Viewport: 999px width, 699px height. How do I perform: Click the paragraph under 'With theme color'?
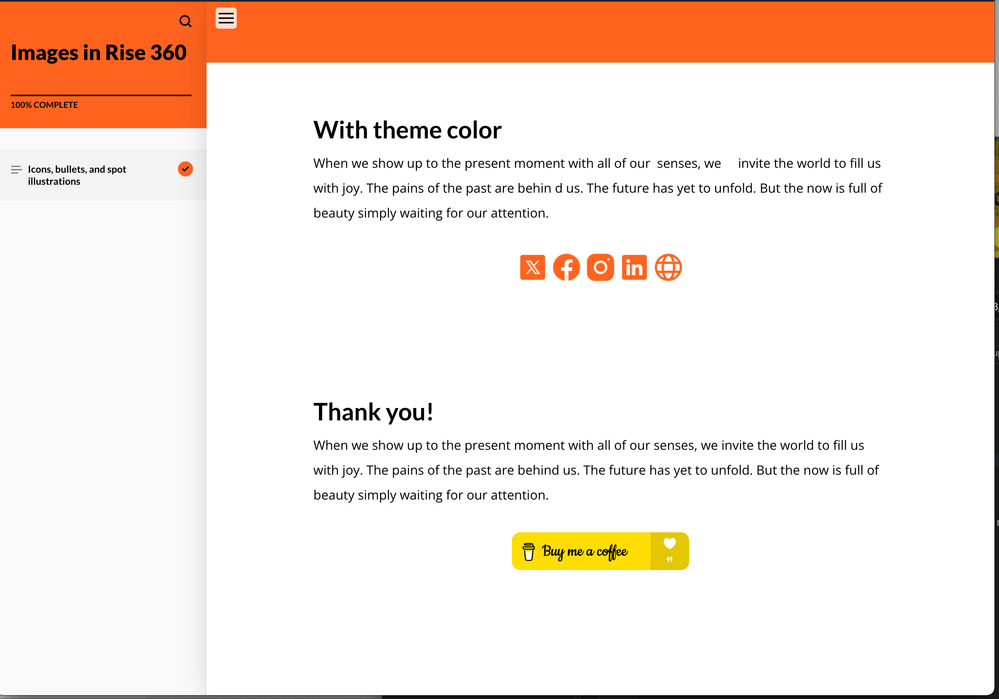597,188
